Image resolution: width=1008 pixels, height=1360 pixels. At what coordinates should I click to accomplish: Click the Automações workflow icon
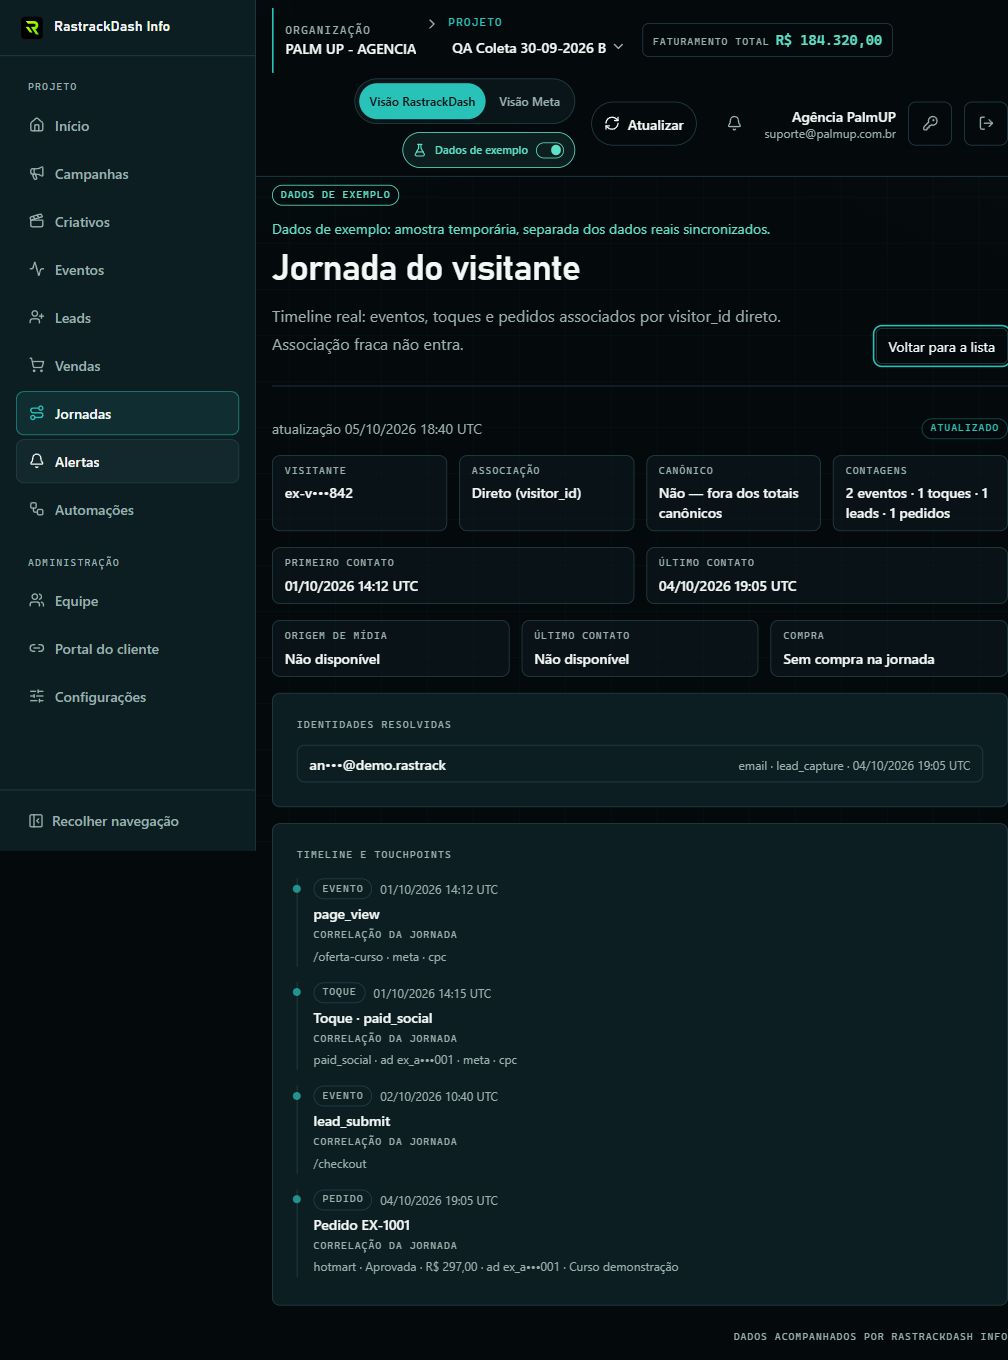[x=37, y=510]
